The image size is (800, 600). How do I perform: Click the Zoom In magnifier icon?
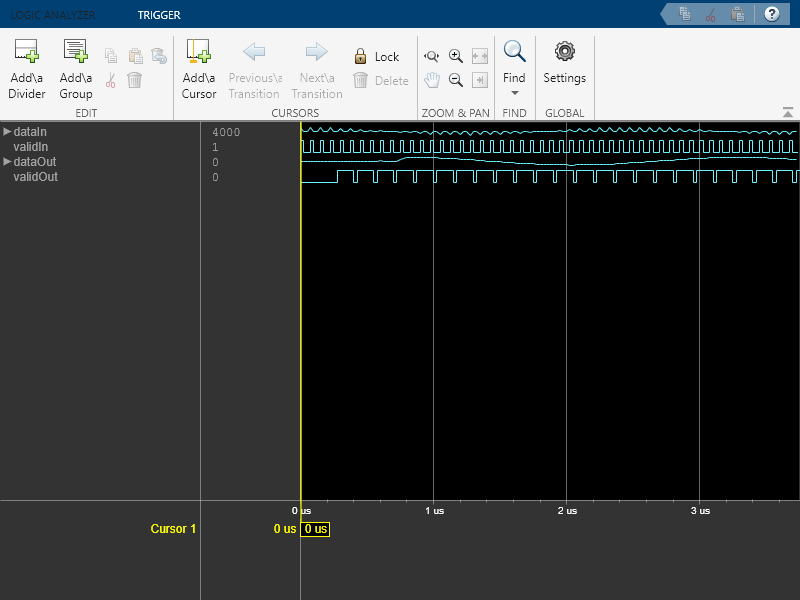point(456,57)
